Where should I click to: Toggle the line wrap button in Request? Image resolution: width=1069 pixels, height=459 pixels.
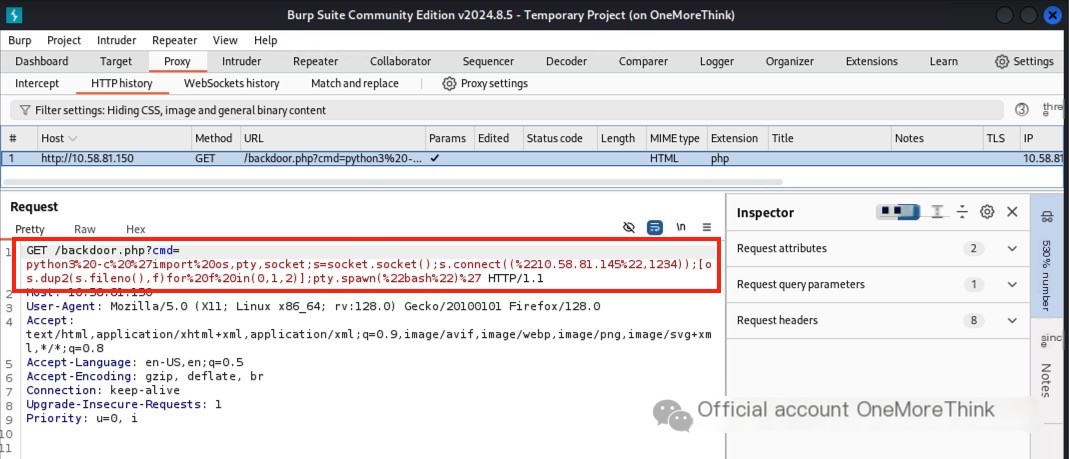tap(654, 227)
